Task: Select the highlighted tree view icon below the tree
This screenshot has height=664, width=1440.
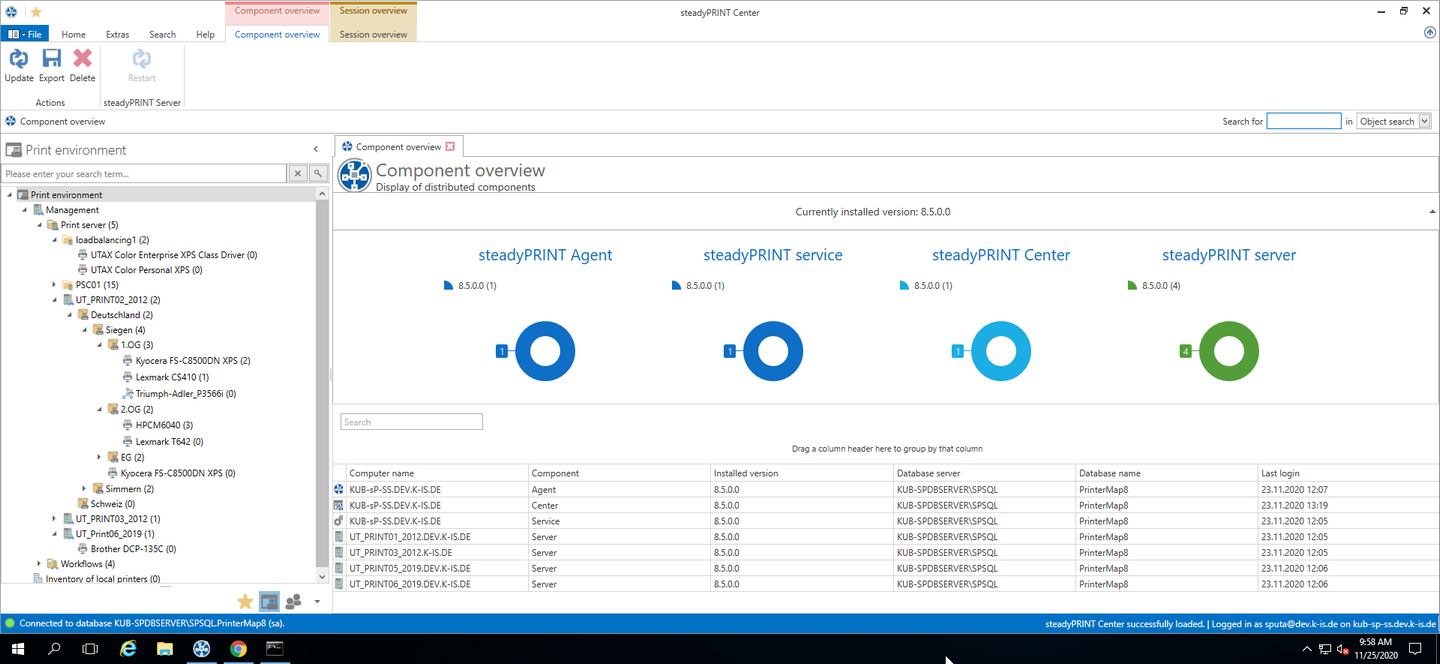Action: coord(269,601)
